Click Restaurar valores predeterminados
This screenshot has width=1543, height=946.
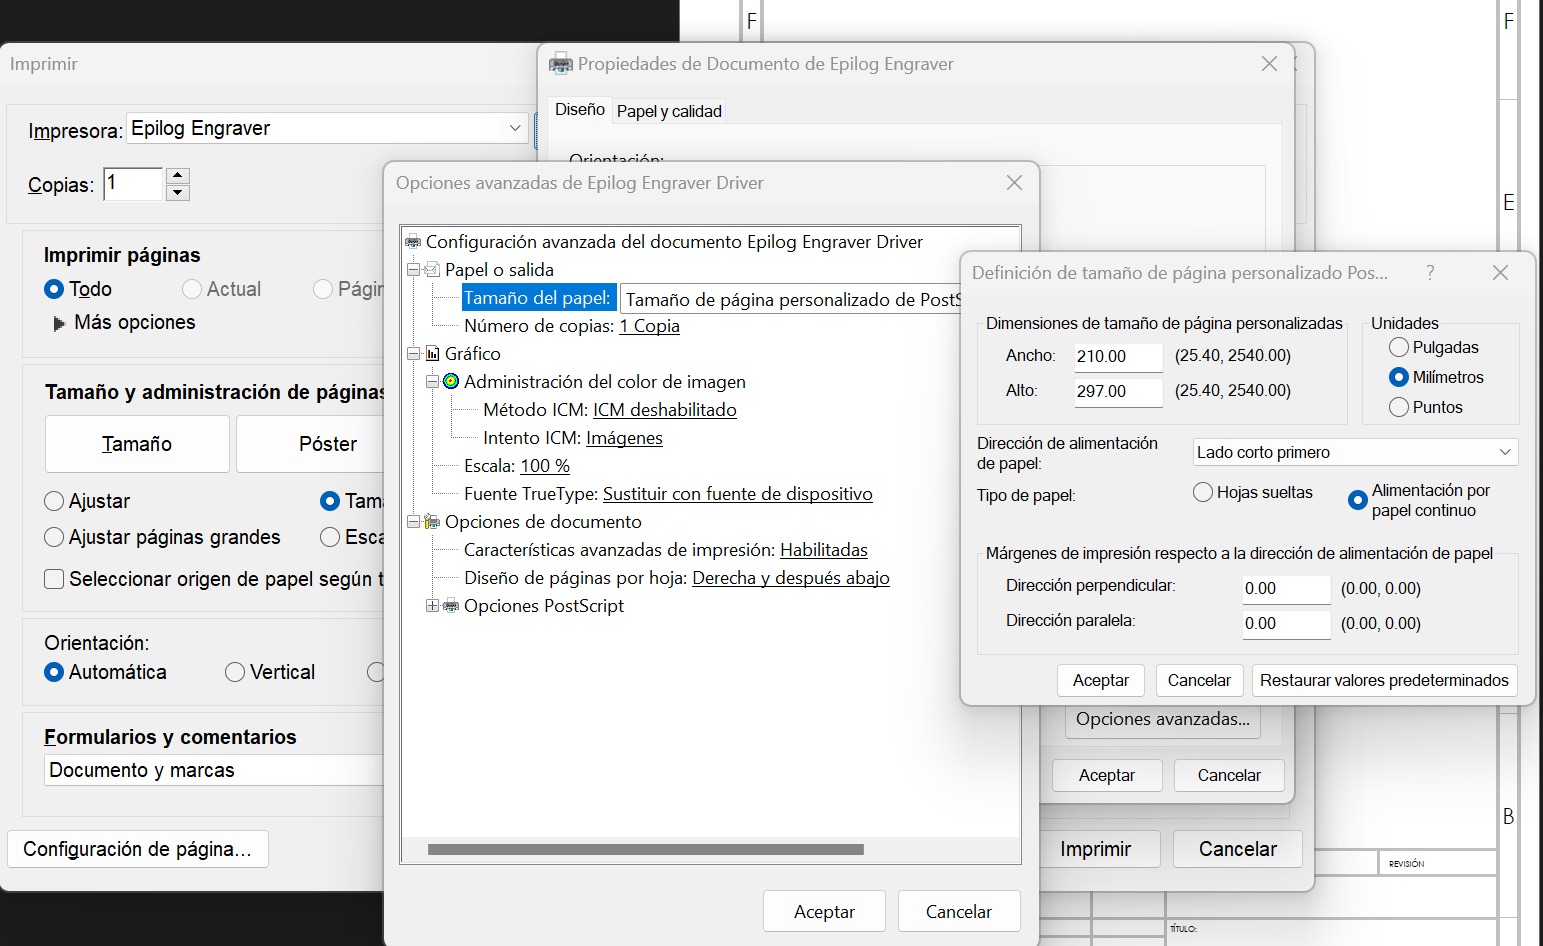pos(1384,680)
